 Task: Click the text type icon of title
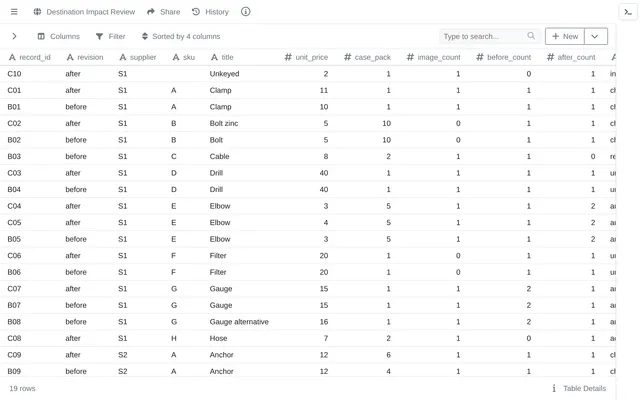click(214, 57)
